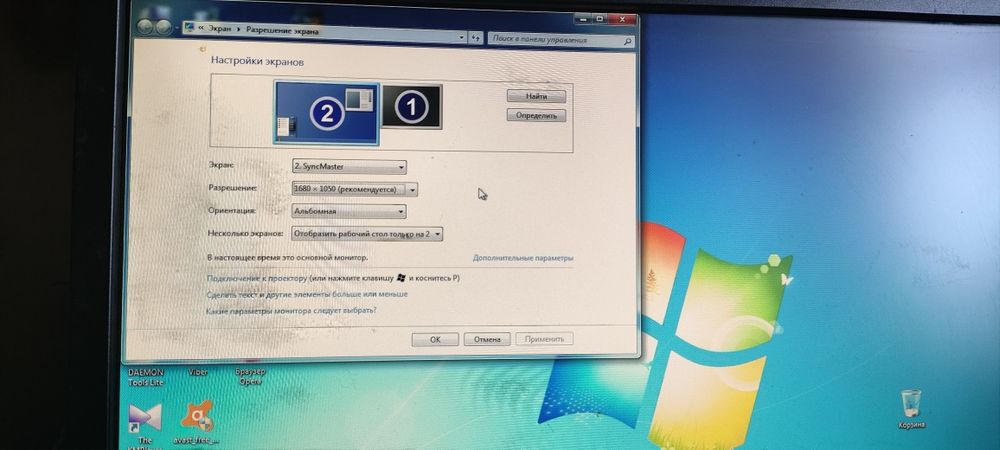Select monitor 1 in the display preview
1000x450 pixels.
tap(412, 107)
